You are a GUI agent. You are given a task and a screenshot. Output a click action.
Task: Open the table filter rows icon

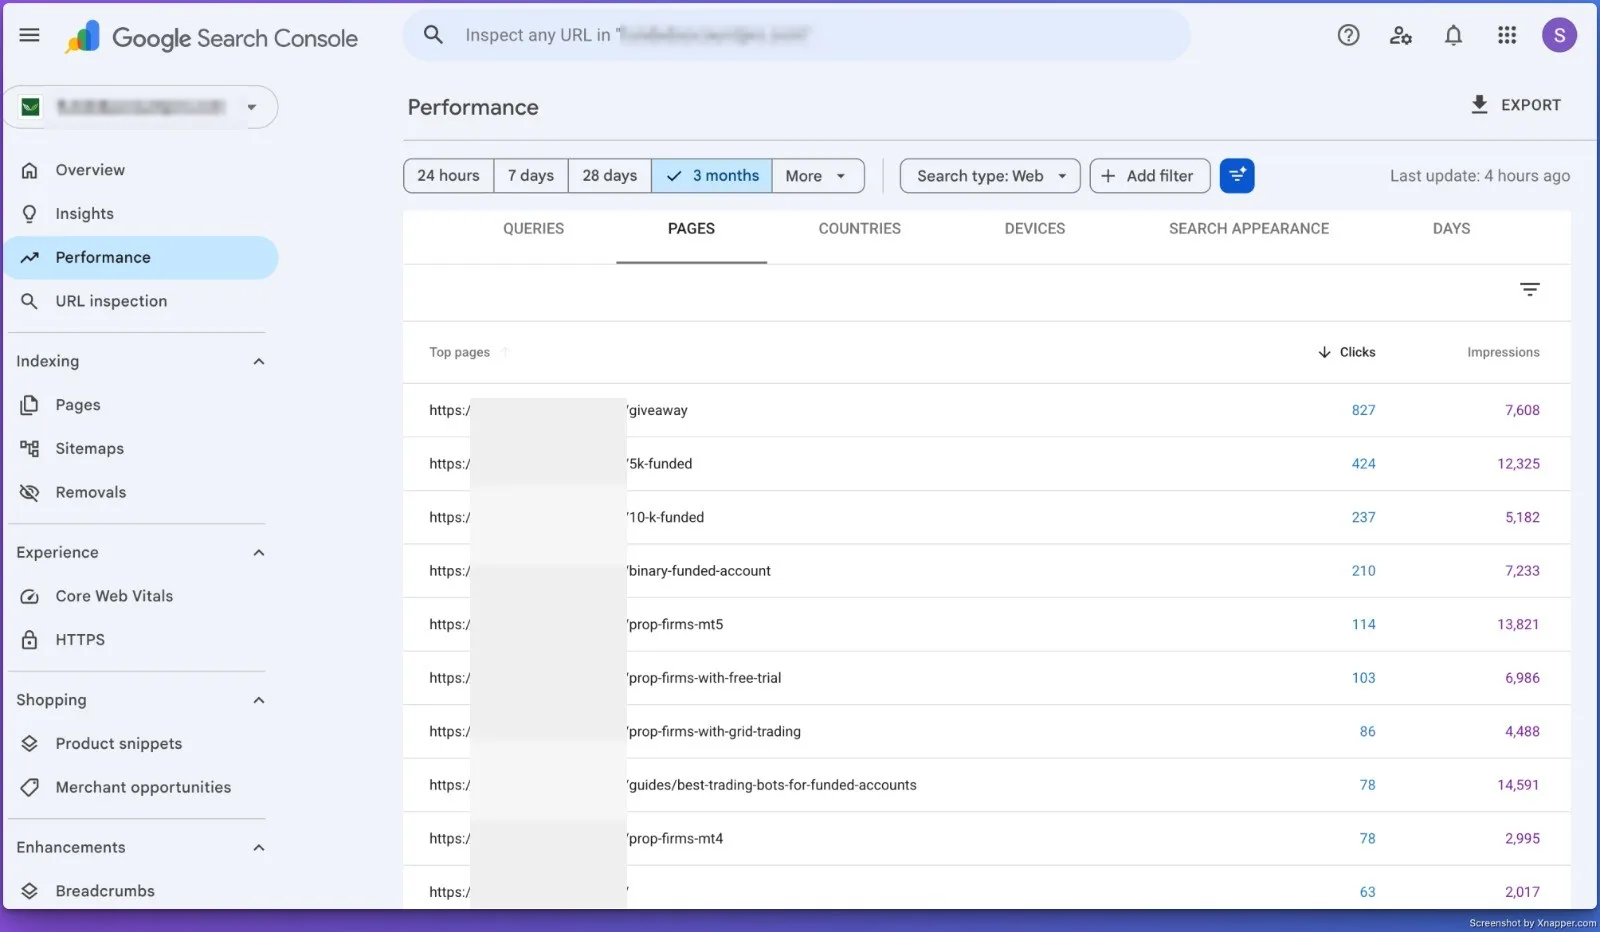[1529, 290]
